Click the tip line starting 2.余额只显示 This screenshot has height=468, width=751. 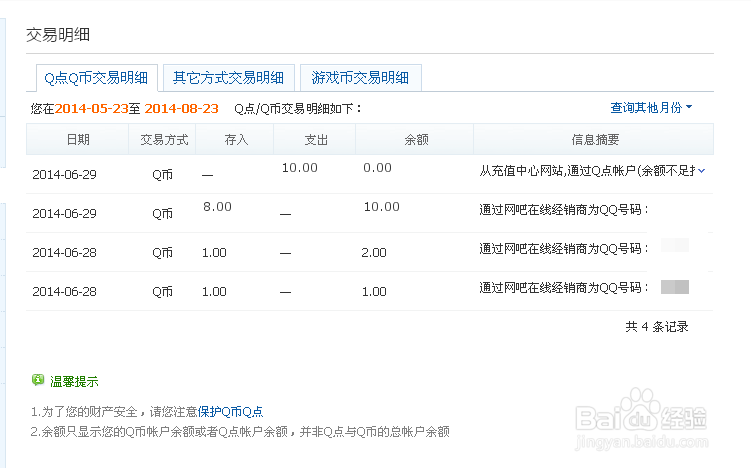point(240,432)
